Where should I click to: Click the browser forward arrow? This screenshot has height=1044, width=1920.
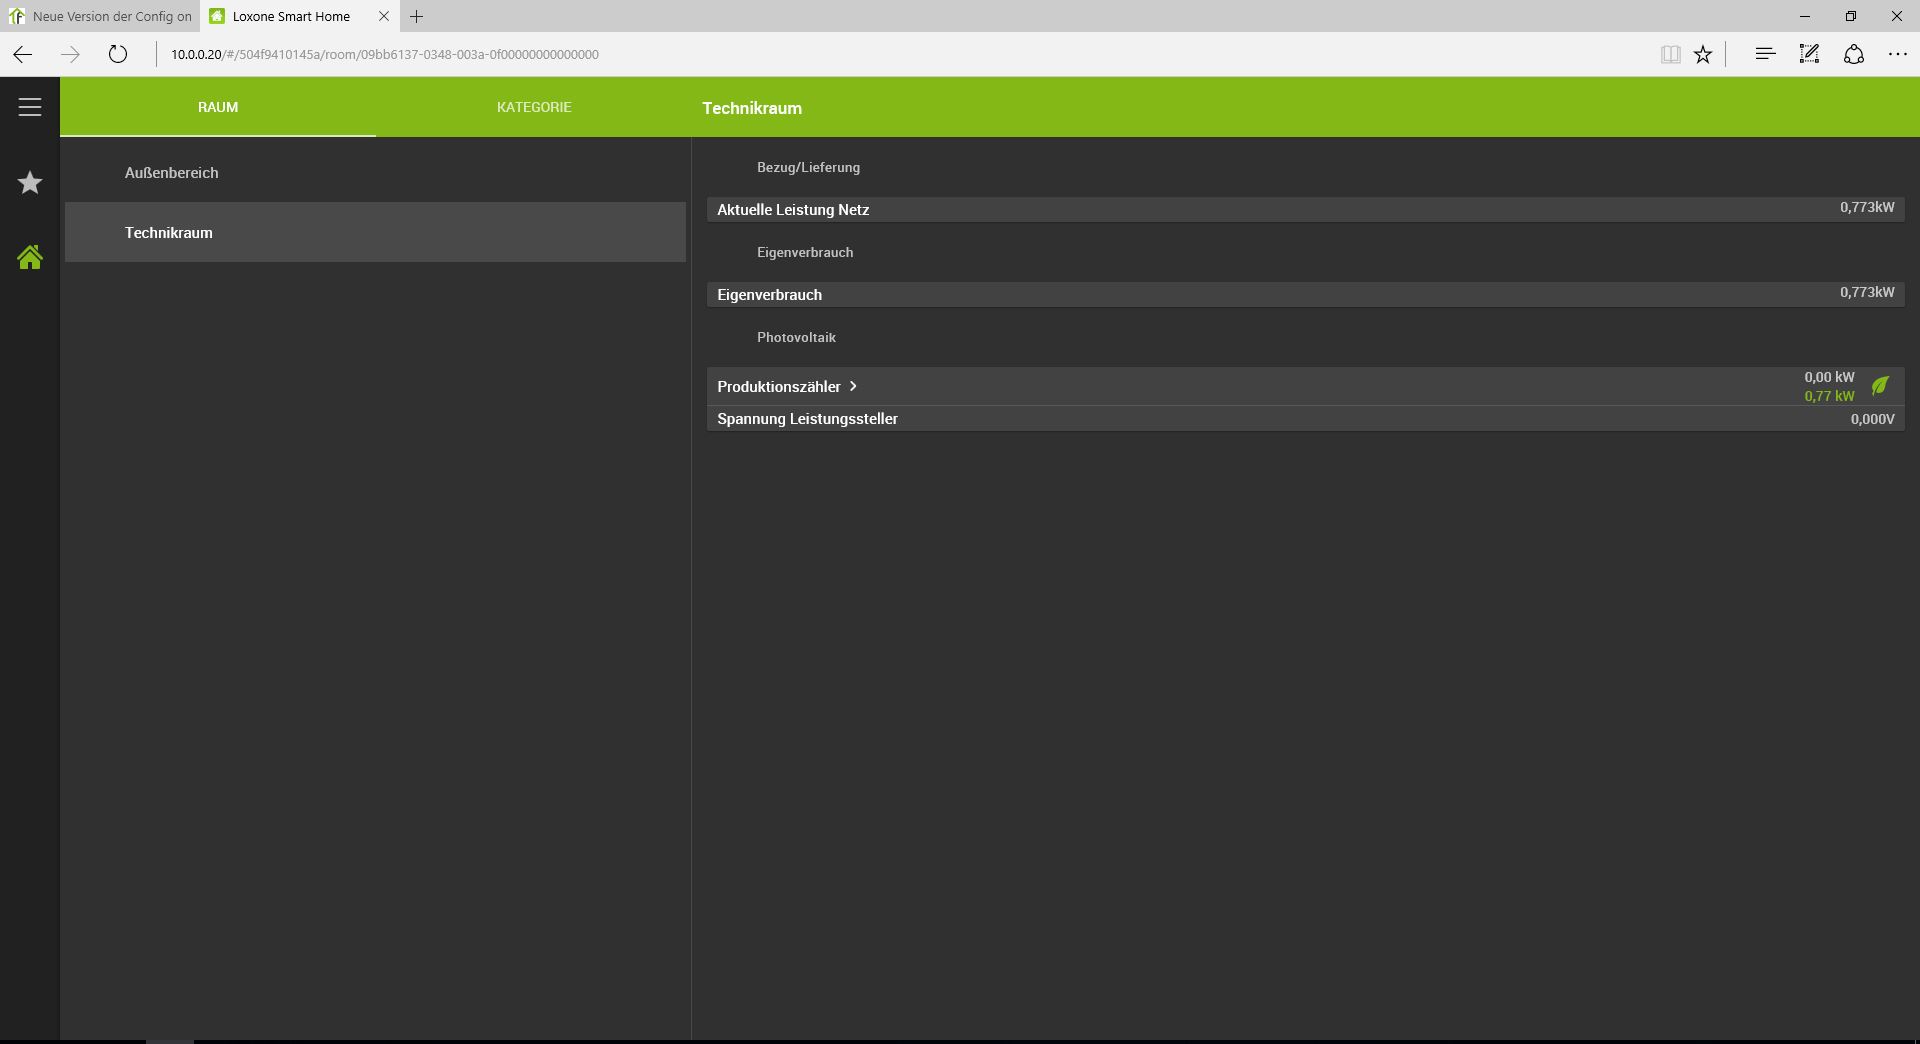(70, 54)
